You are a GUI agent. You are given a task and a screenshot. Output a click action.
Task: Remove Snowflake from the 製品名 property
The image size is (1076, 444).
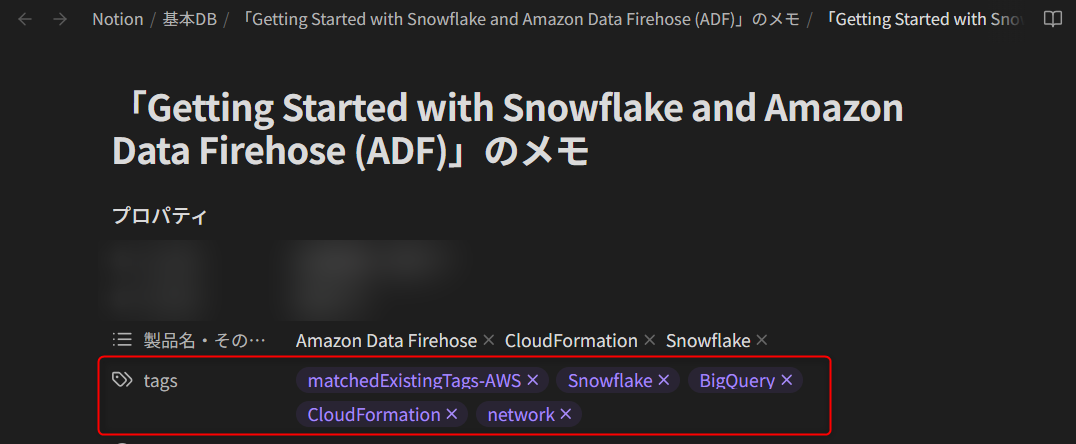pos(762,340)
